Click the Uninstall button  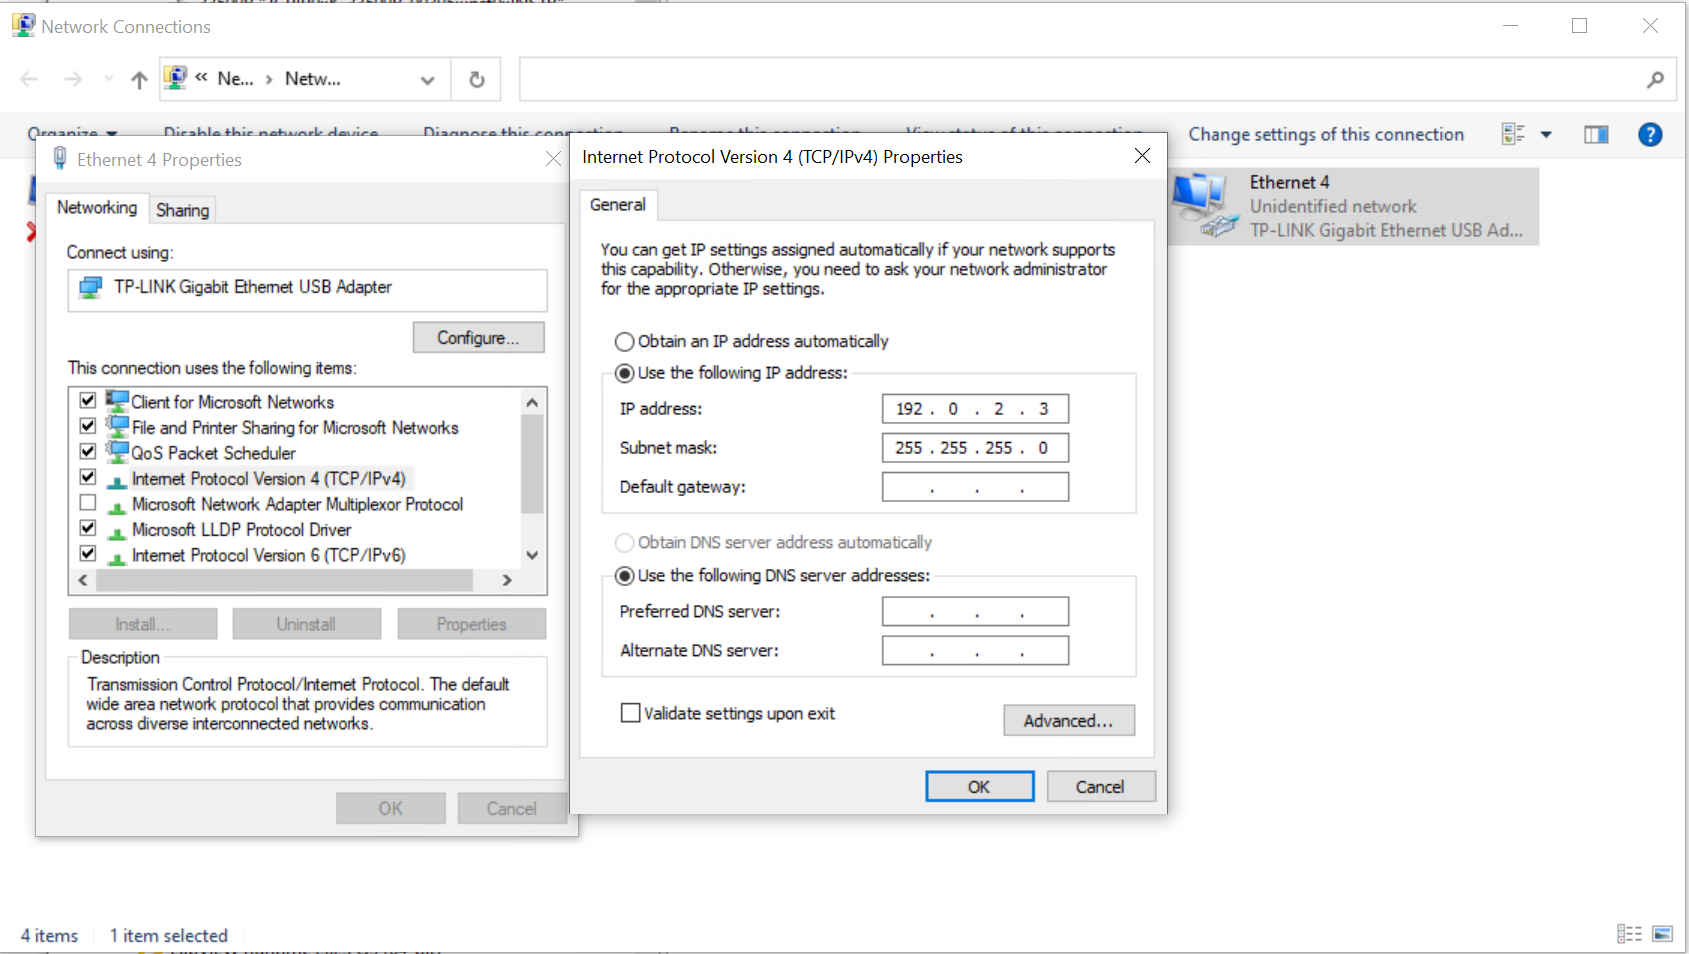(306, 624)
